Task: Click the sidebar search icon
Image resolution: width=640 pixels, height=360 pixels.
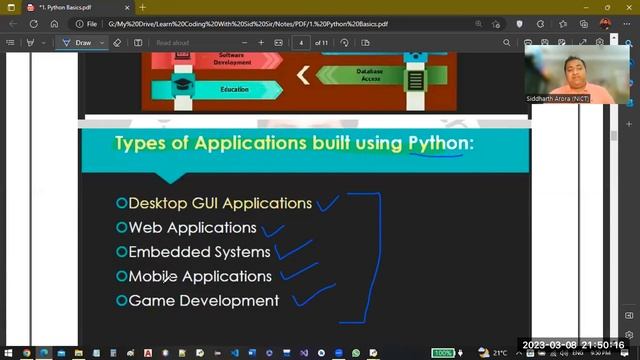Action: 629,43
